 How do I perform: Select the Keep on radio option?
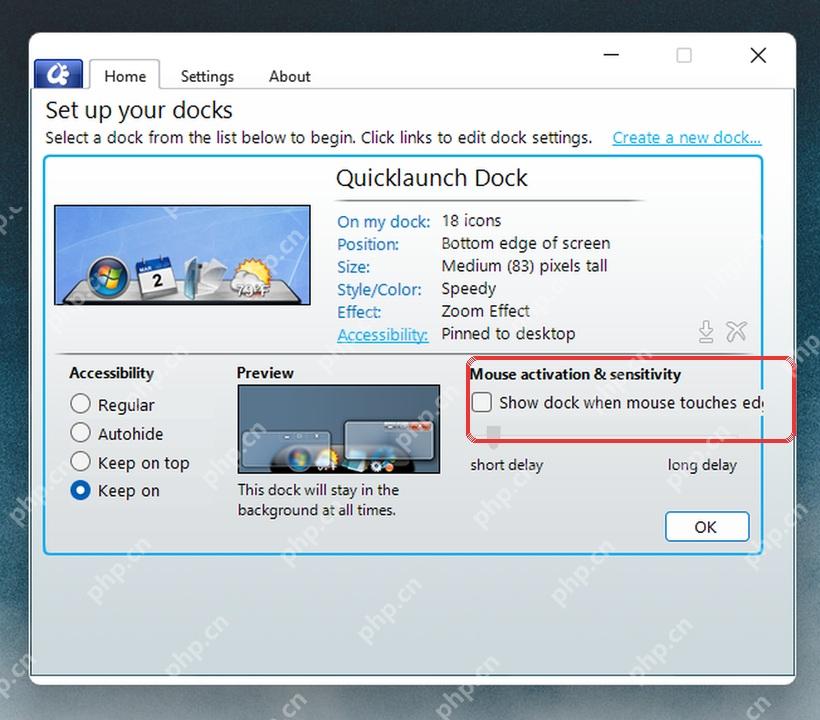pos(81,490)
